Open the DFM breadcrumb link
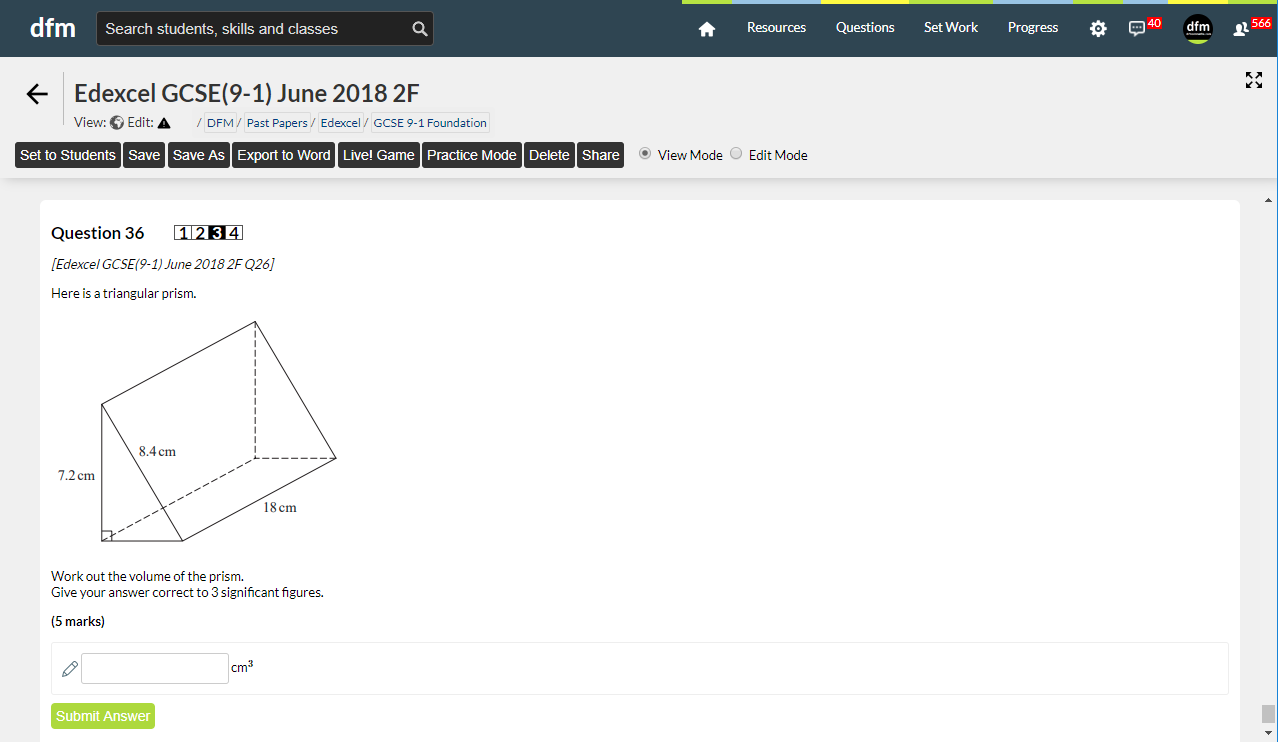This screenshot has height=742, width=1278. click(x=220, y=123)
